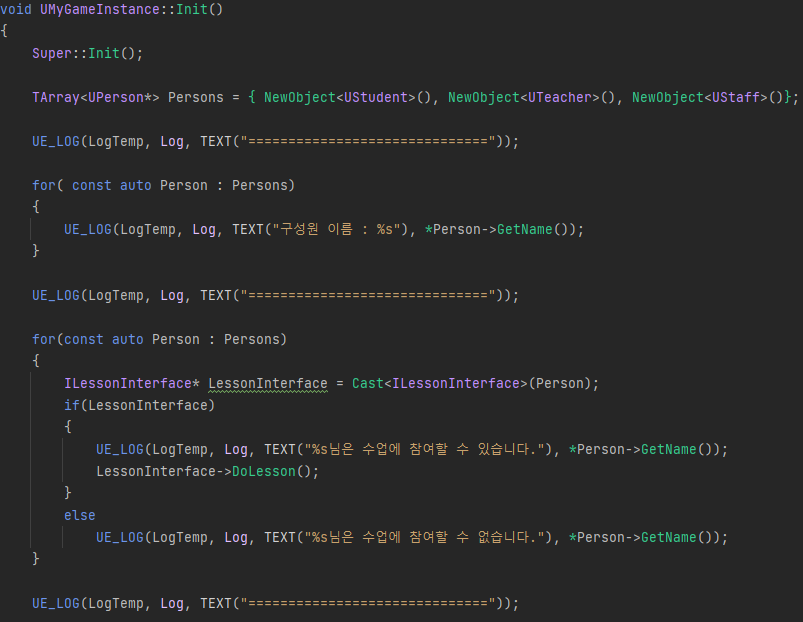This screenshot has height=622, width=803.
Task: Click 'for(const auto Person' in second loop
Action: (116, 339)
